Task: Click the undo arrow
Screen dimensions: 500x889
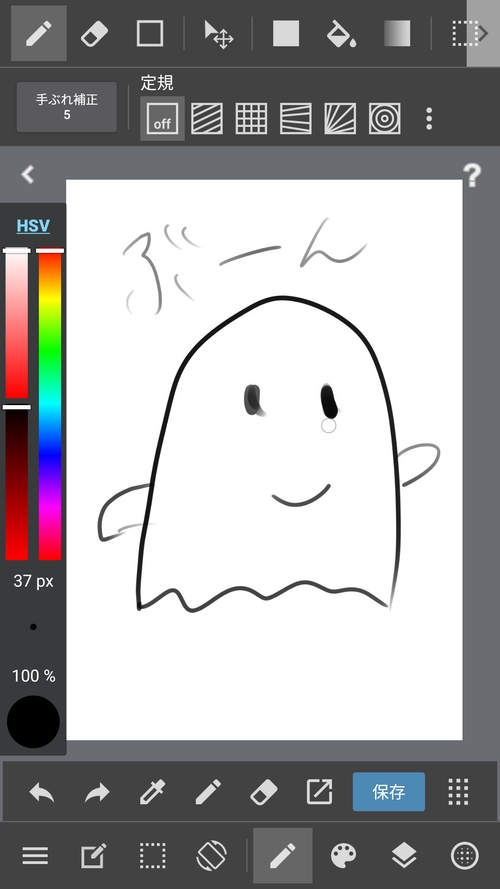Action: click(42, 791)
